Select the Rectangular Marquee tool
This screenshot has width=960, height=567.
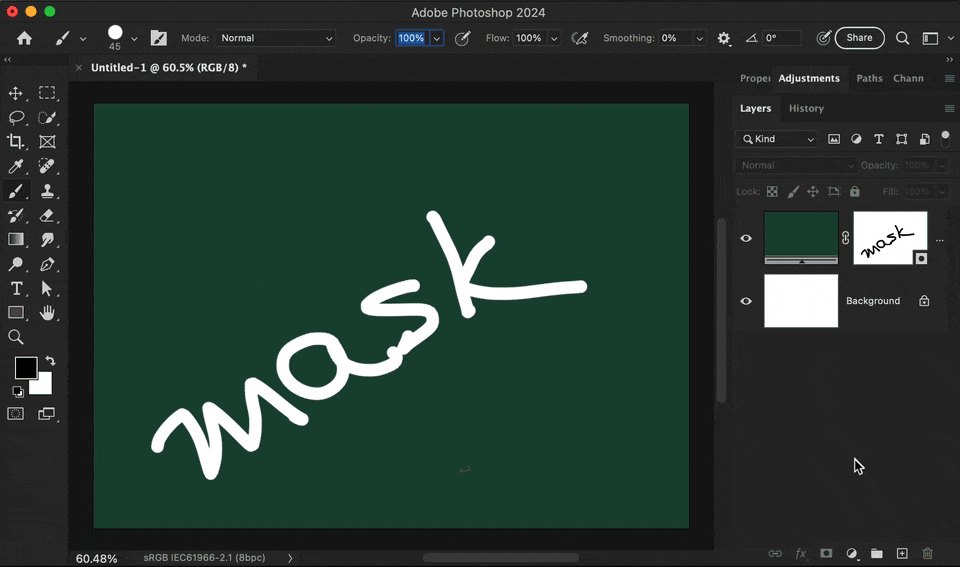[x=47, y=92]
